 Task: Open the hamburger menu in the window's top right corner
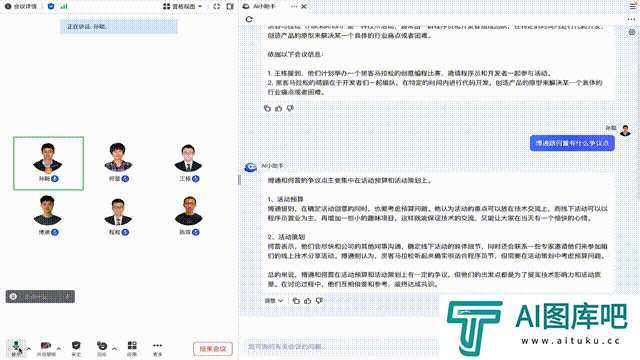pyautogui.click(x=633, y=7)
